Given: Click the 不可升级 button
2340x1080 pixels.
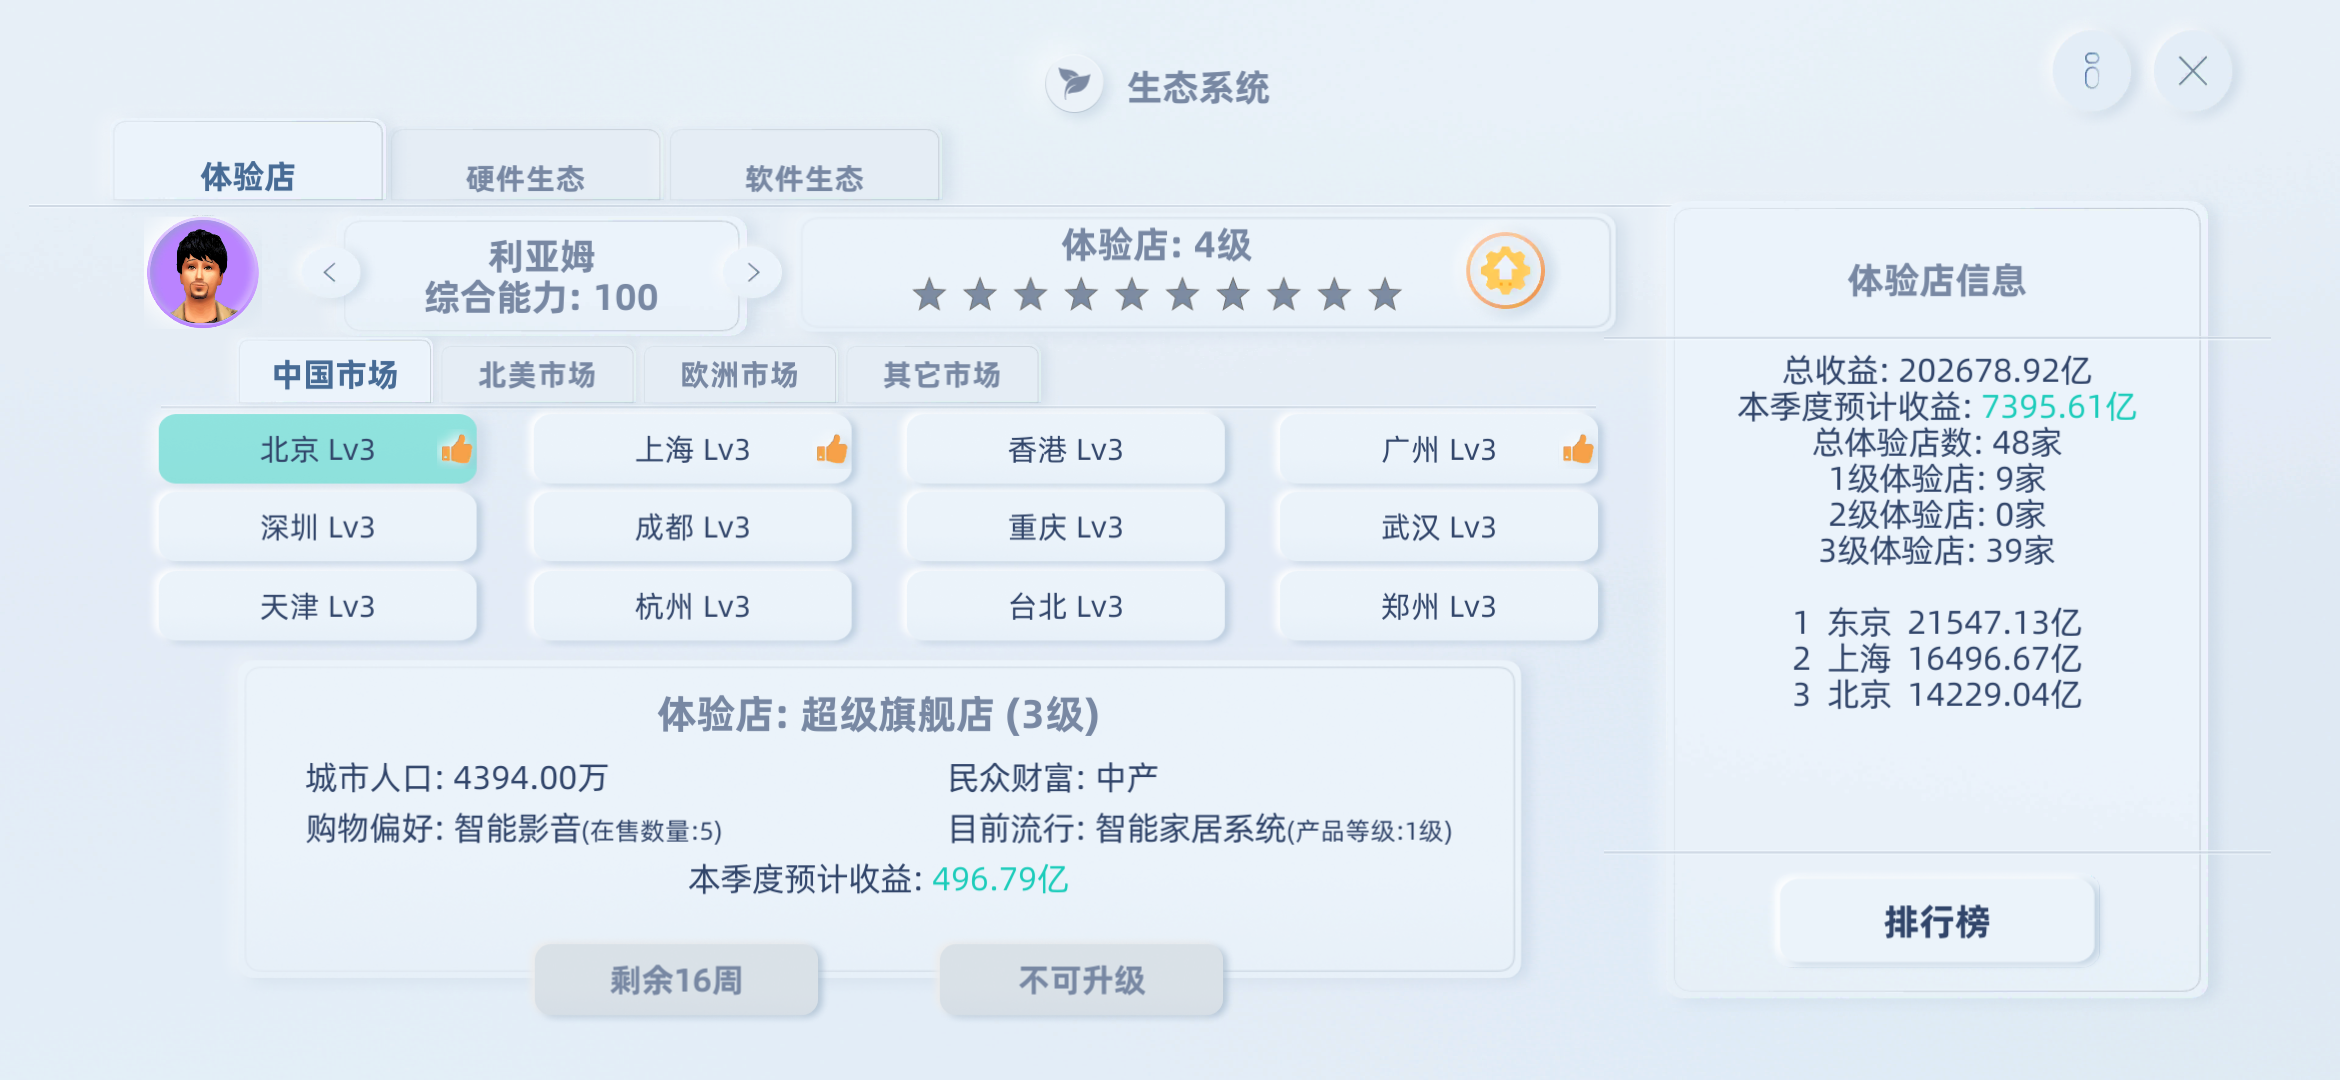Looking at the screenshot, I should (1081, 980).
